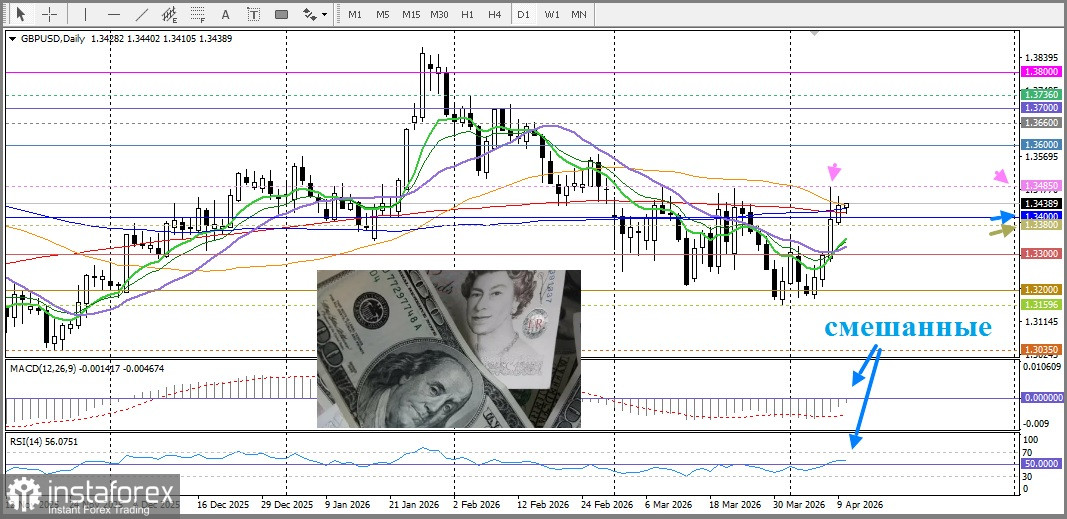The image size is (1067, 519).
Task: Click the 1.38395 price scale value
Action: click(x=1043, y=58)
